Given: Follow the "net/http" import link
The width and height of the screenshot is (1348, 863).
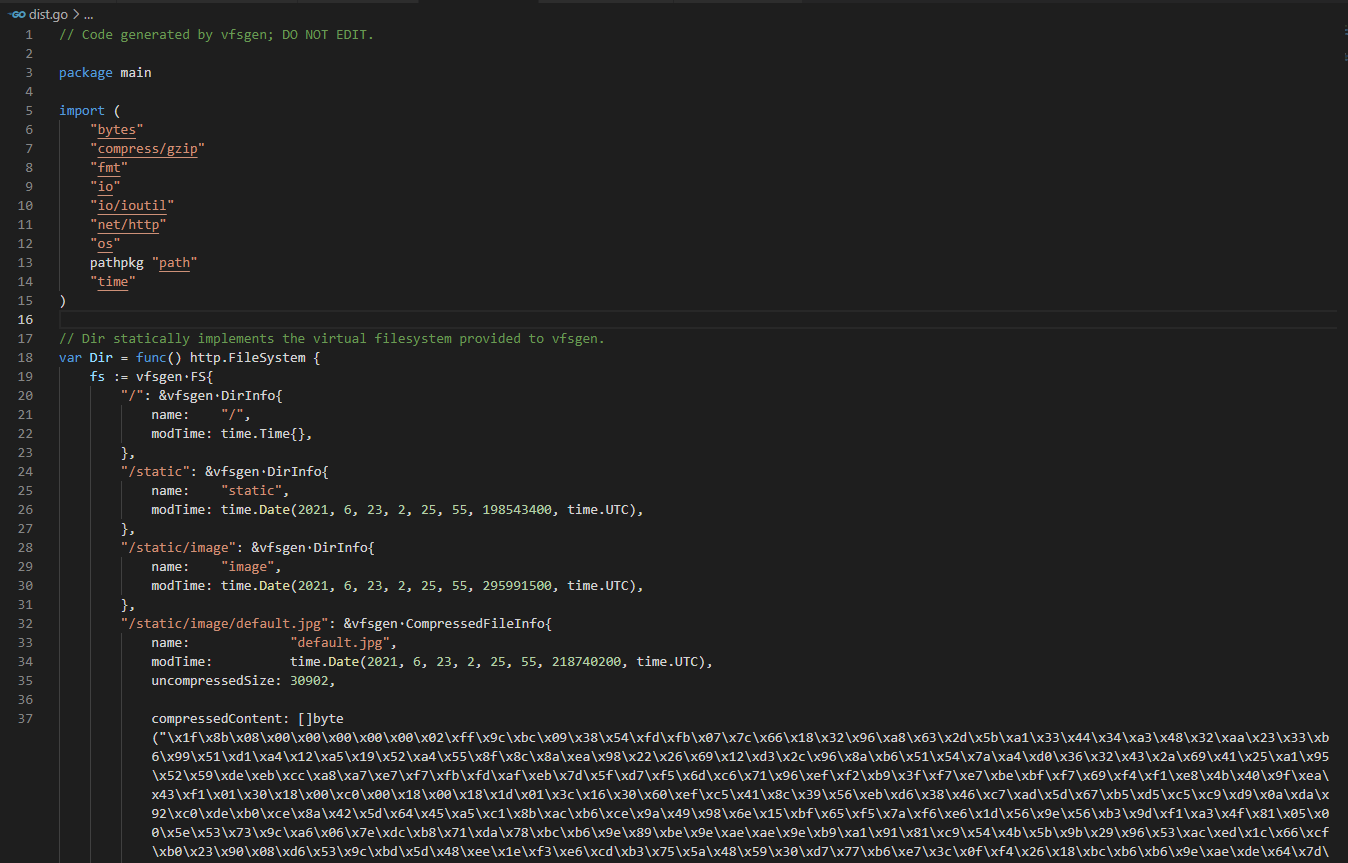Looking at the screenshot, I should pos(128,225).
